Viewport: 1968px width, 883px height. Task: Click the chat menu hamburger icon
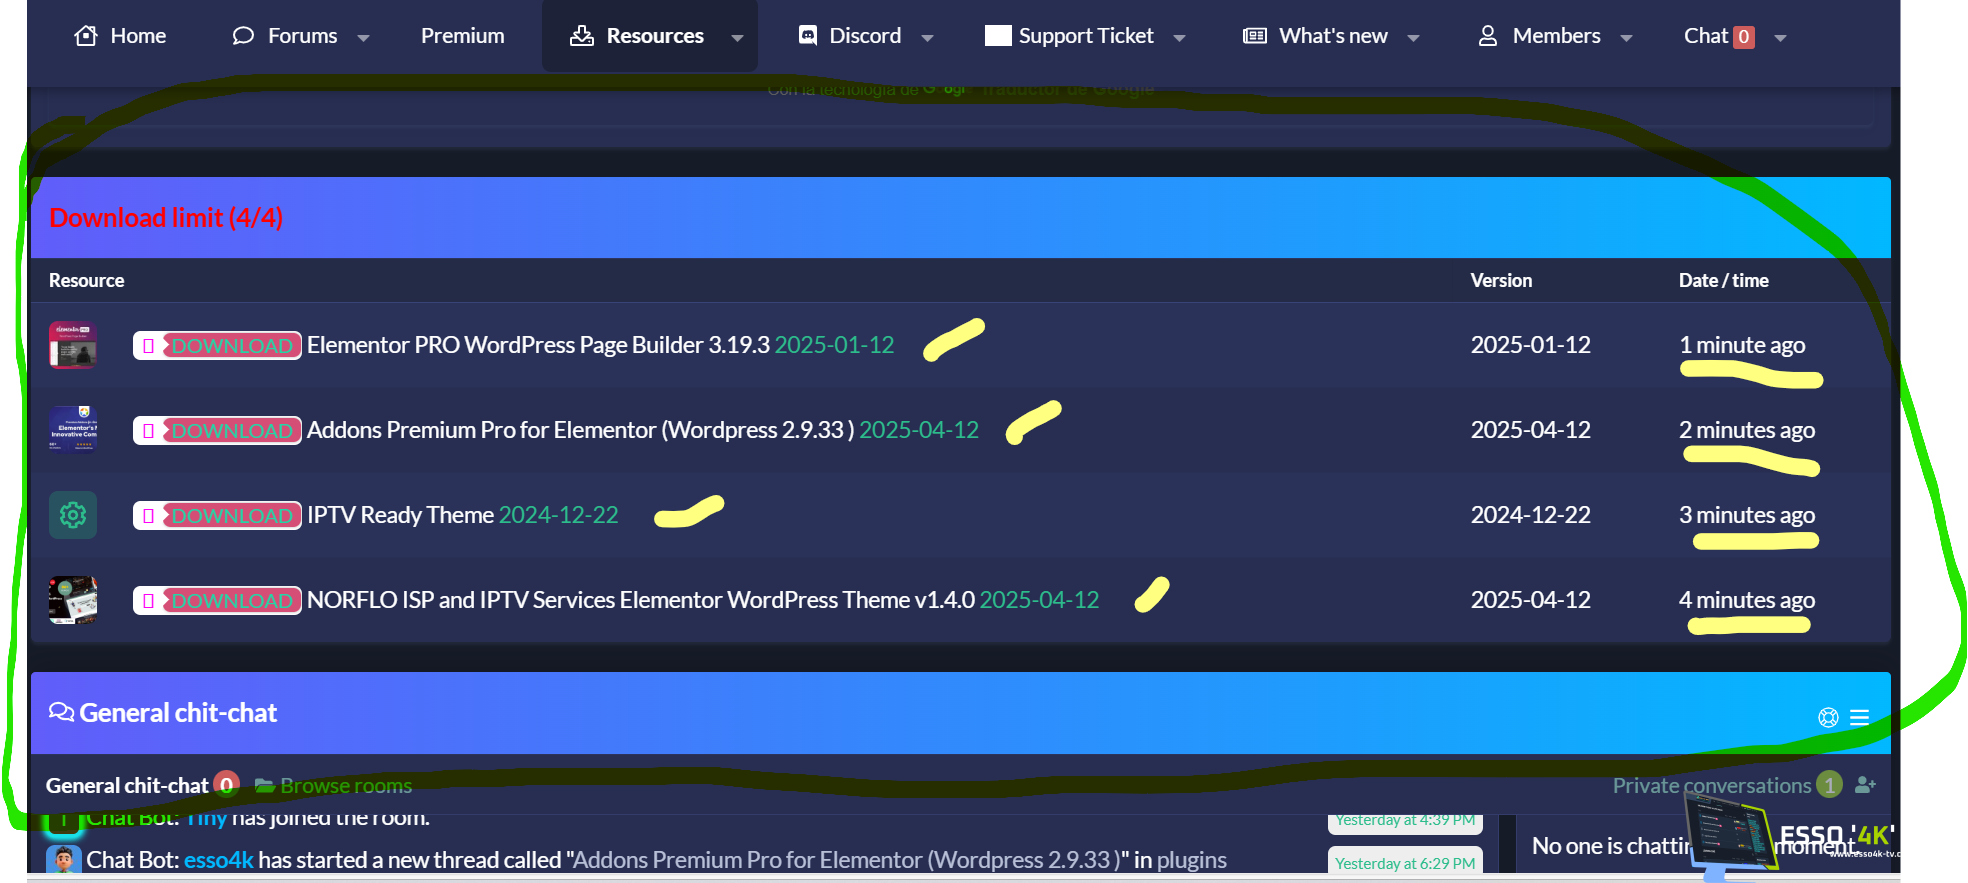pos(1859,717)
